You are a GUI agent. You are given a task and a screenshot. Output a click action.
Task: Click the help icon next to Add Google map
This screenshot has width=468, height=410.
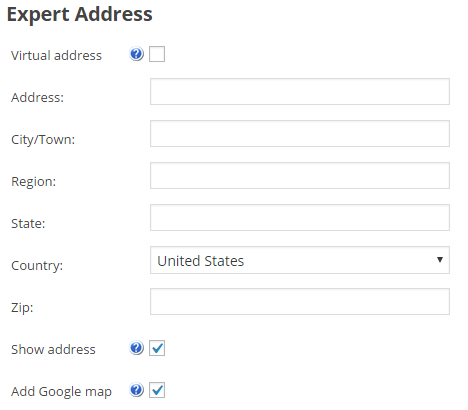[x=136, y=390]
